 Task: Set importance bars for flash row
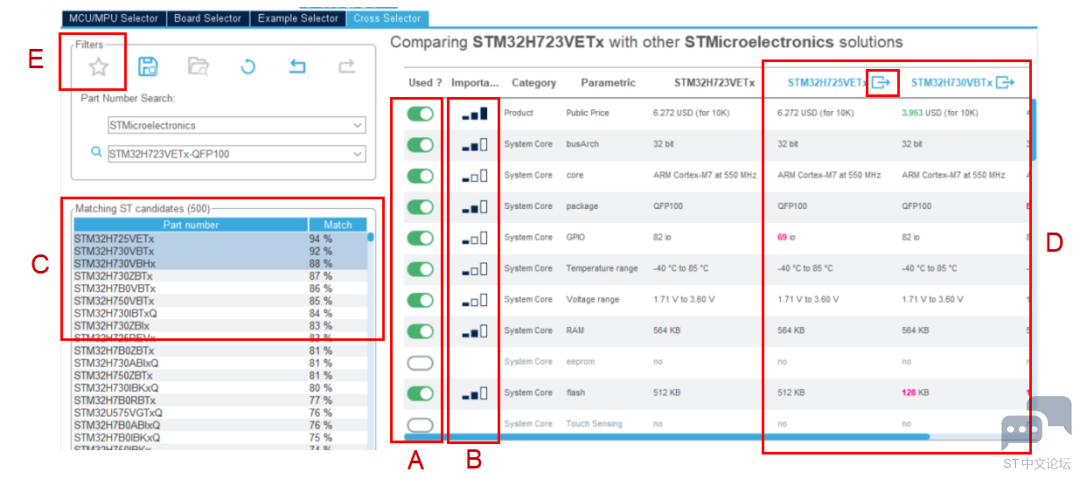point(475,394)
